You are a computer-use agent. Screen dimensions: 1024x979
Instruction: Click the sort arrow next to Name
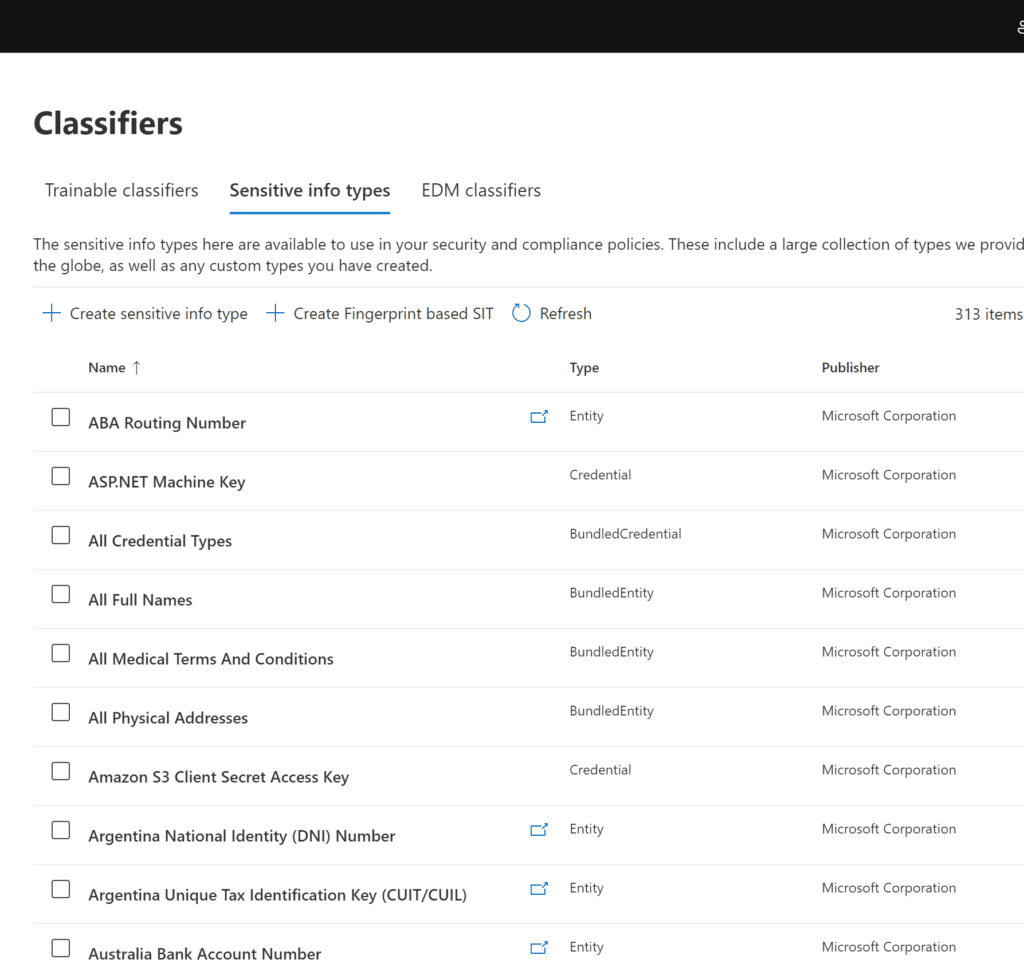pos(137,367)
